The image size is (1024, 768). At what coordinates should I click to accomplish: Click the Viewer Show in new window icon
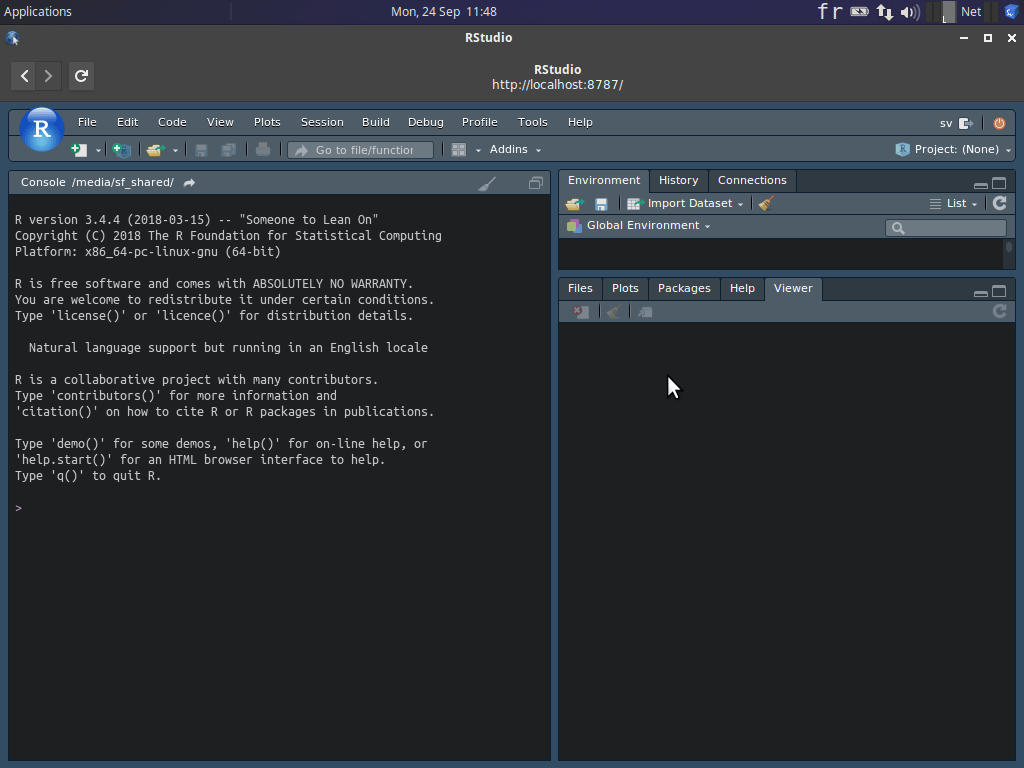click(x=645, y=312)
